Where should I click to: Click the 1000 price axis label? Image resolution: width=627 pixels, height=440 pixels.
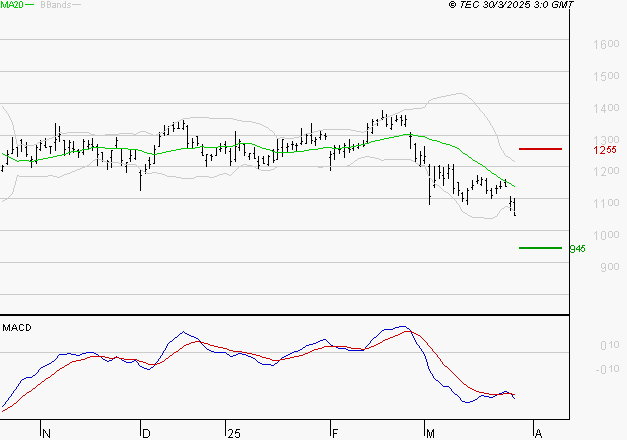pyautogui.click(x=606, y=235)
